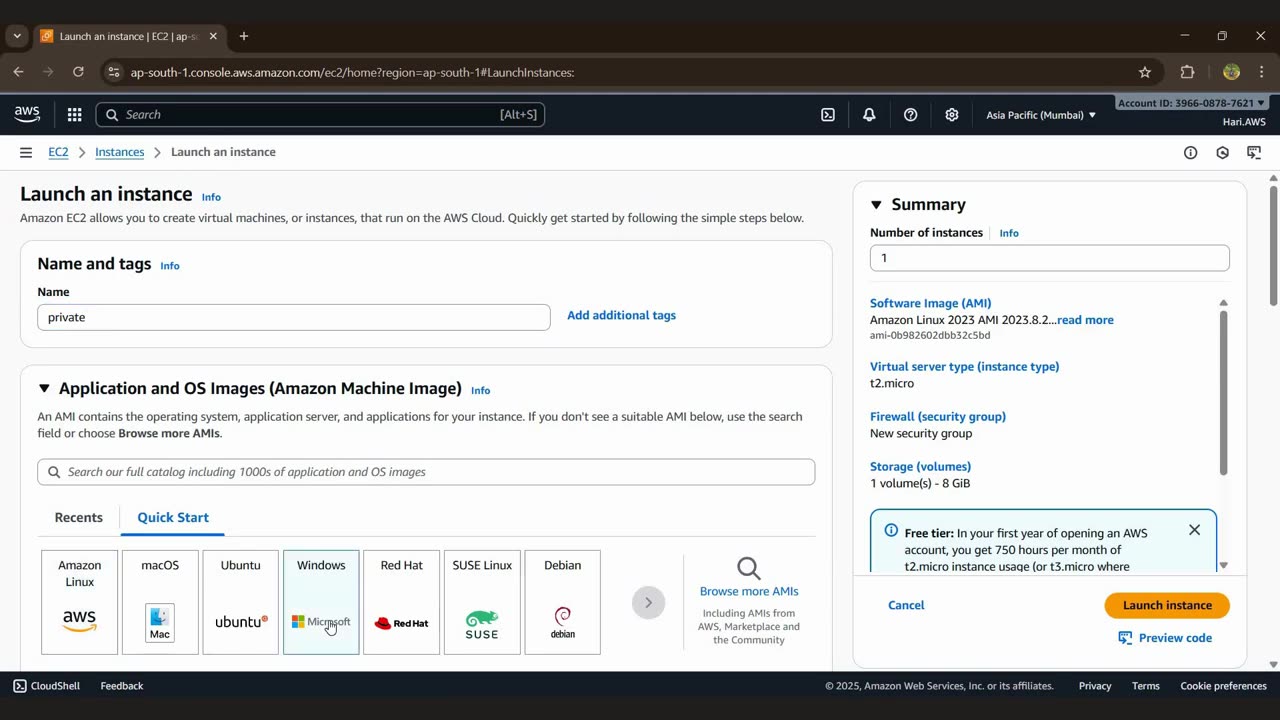This screenshot has height=720, width=1280.
Task: Click the Name field containing private
Action: (x=294, y=317)
